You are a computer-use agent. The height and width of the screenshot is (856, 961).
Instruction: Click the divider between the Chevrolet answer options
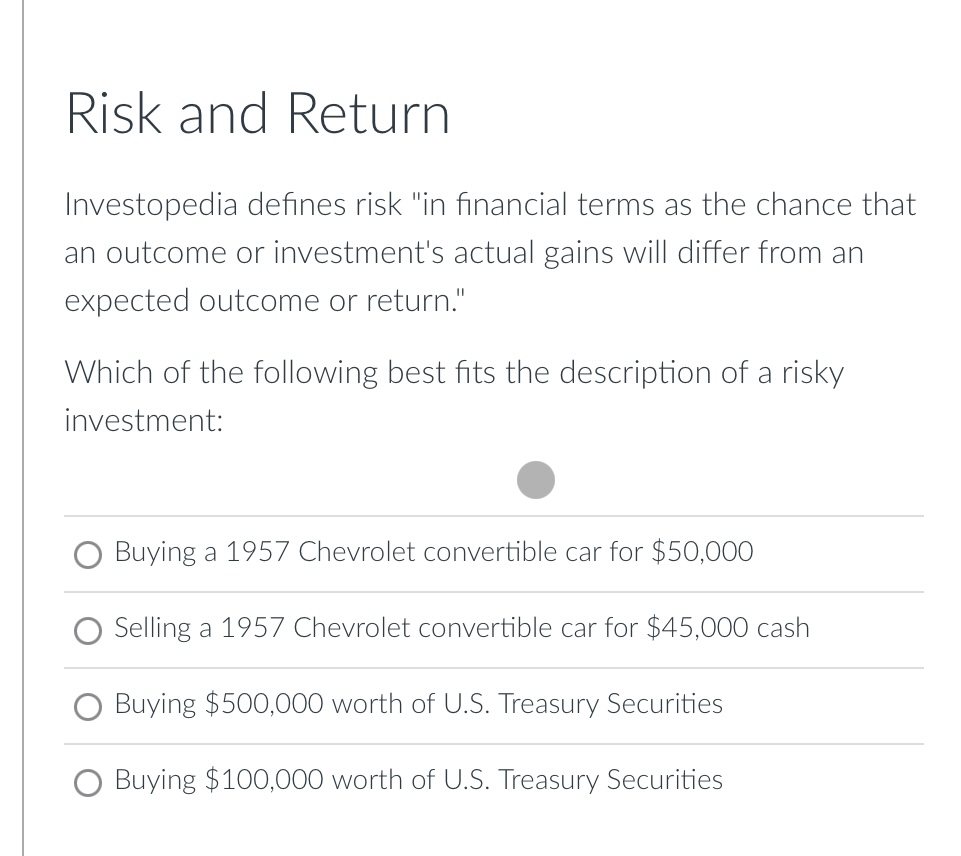pyautogui.click(x=494, y=591)
